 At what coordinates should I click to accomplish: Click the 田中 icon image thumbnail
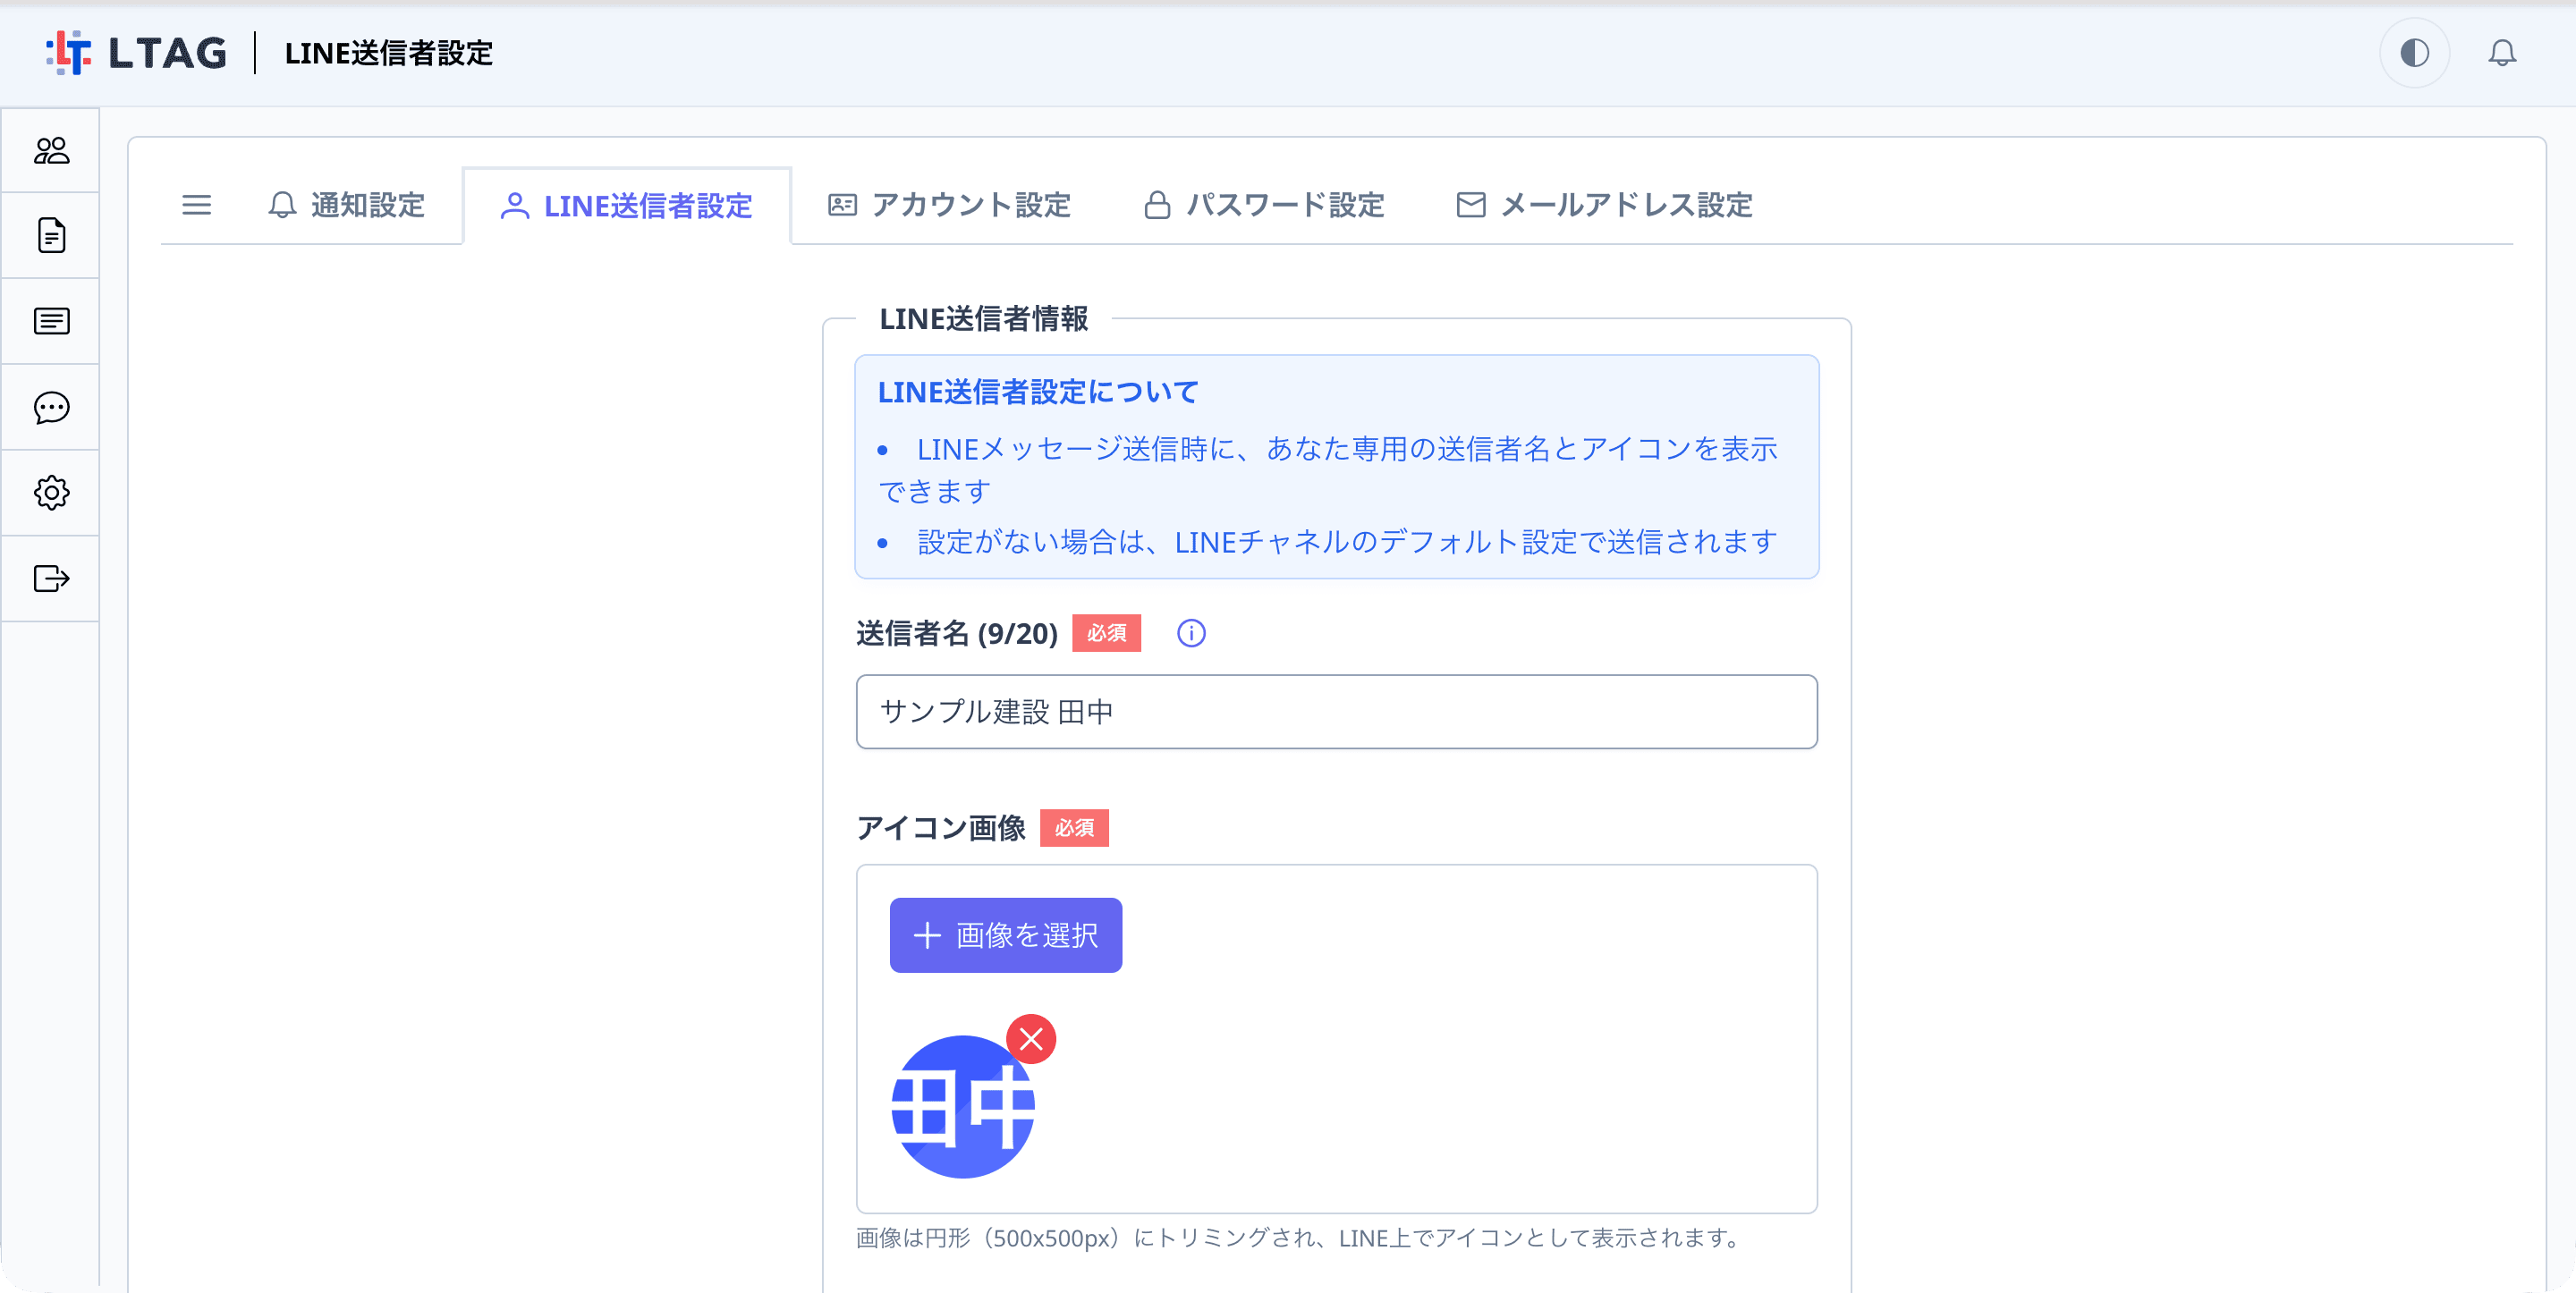click(963, 1106)
